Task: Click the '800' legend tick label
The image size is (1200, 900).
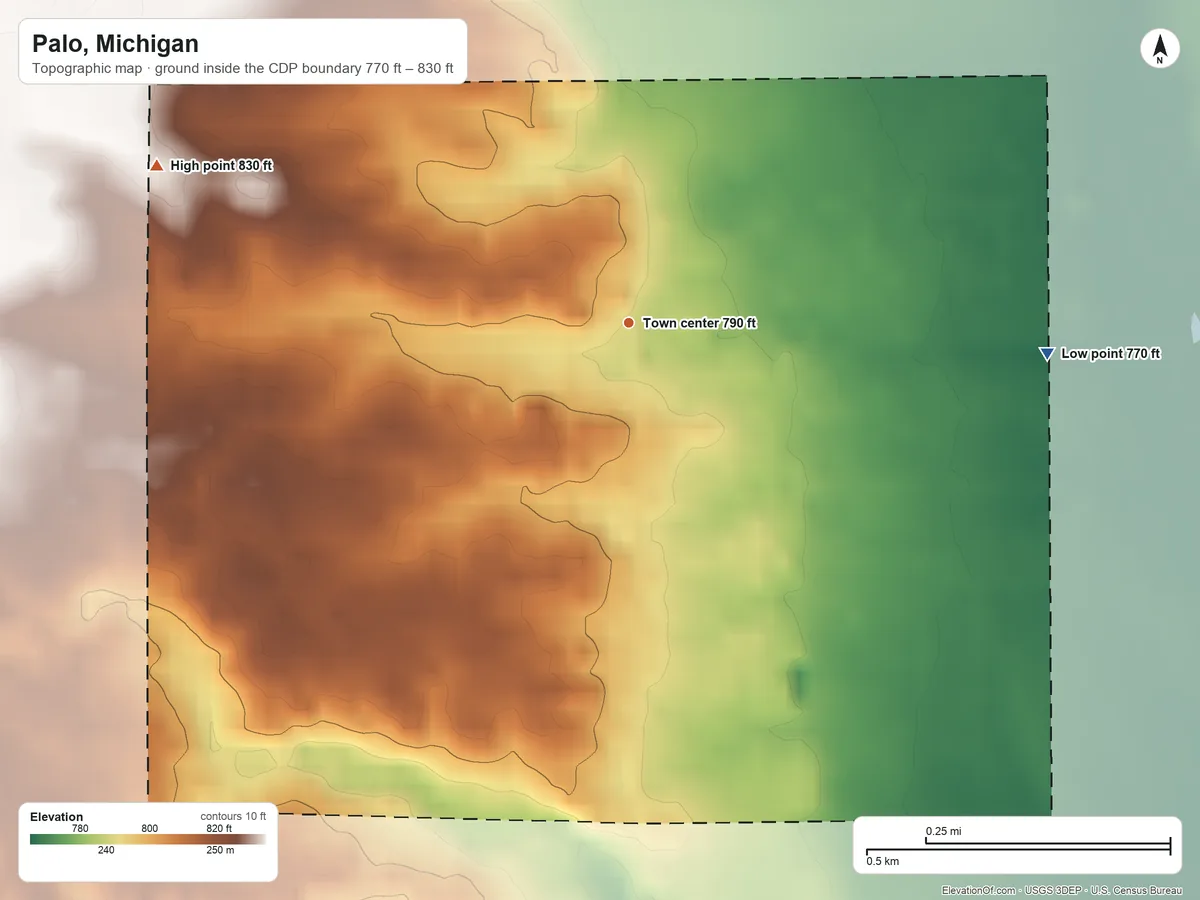Action: [x=150, y=828]
